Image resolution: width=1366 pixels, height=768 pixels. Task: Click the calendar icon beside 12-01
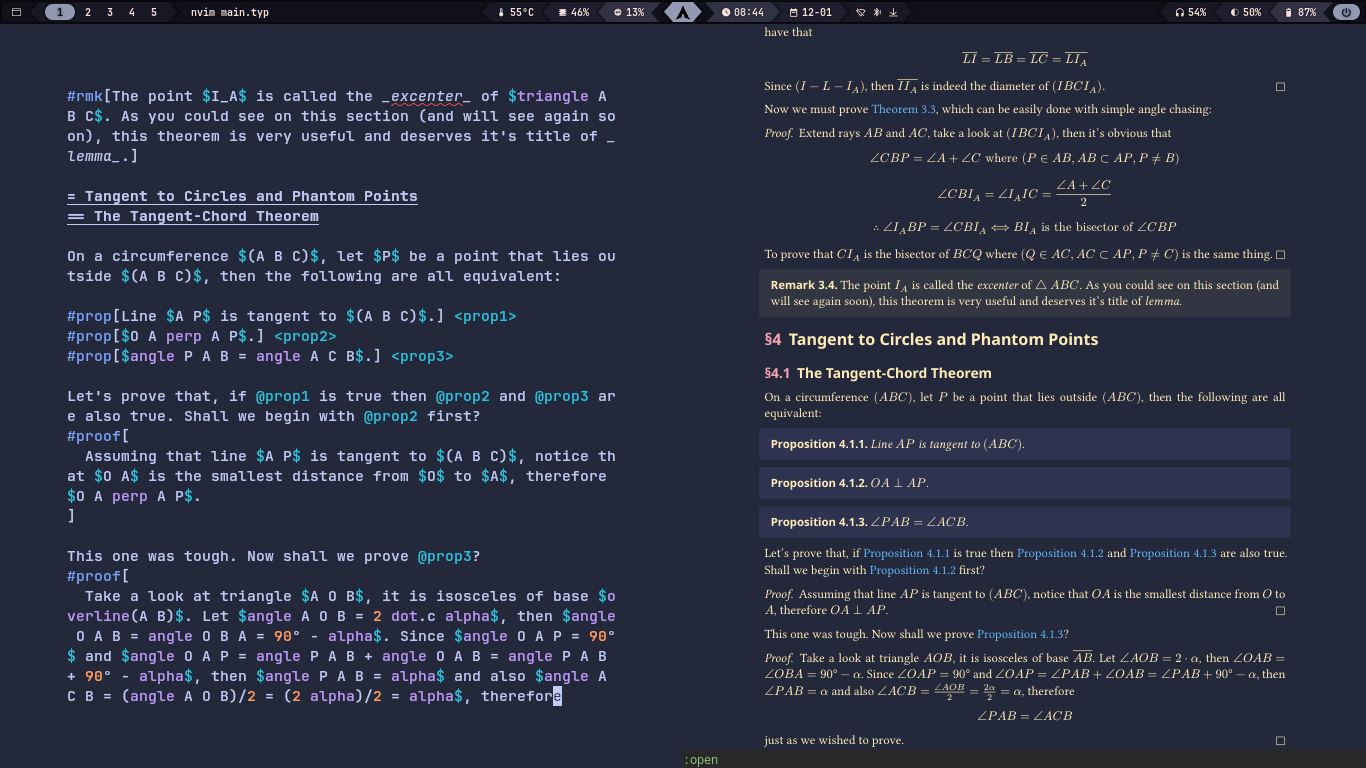(x=793, y=12)
